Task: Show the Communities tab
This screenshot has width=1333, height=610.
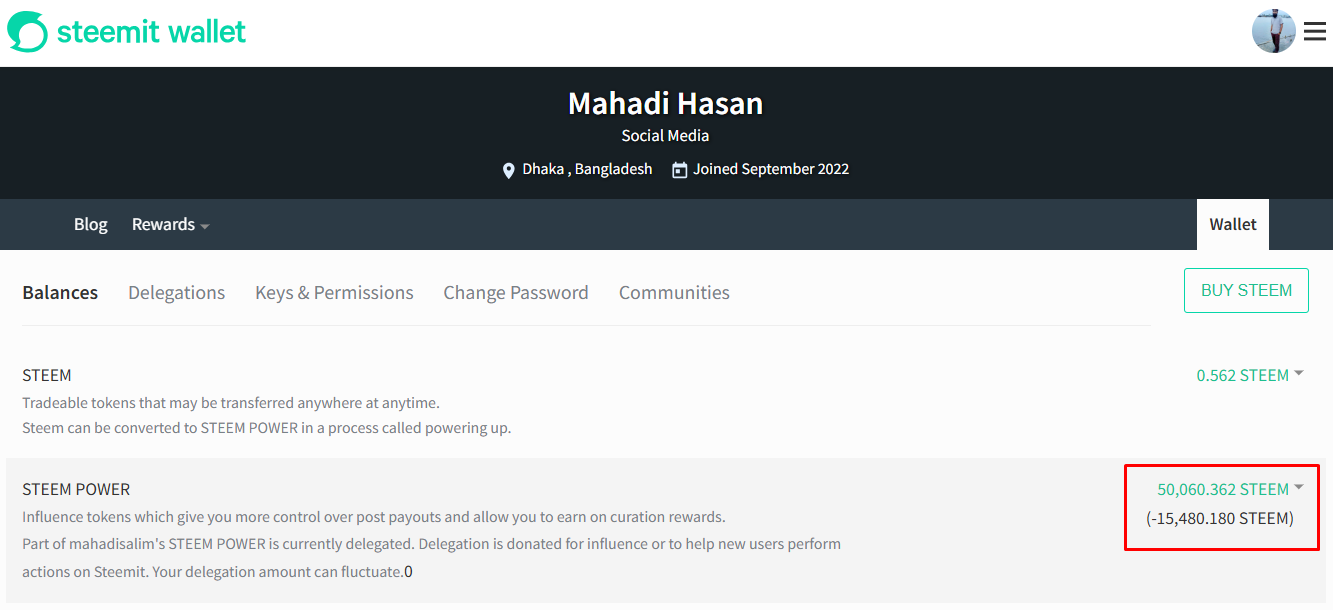Action: (674, 293)
